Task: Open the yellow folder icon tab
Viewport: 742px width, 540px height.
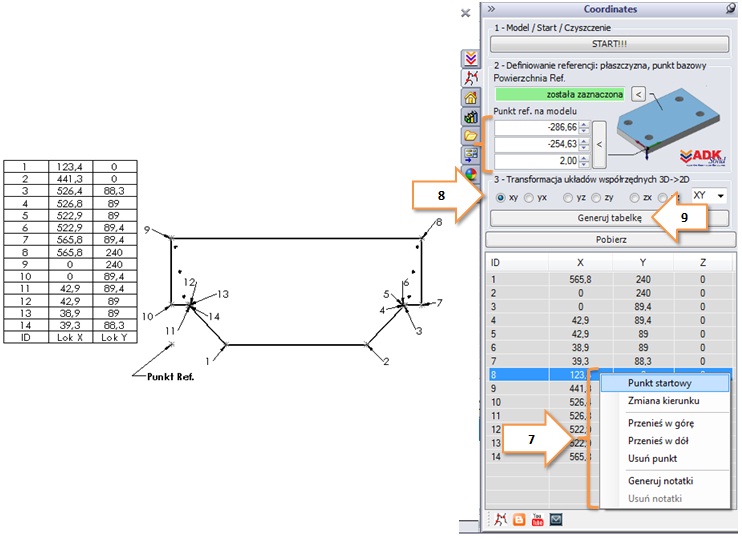Action: (470, 136)
